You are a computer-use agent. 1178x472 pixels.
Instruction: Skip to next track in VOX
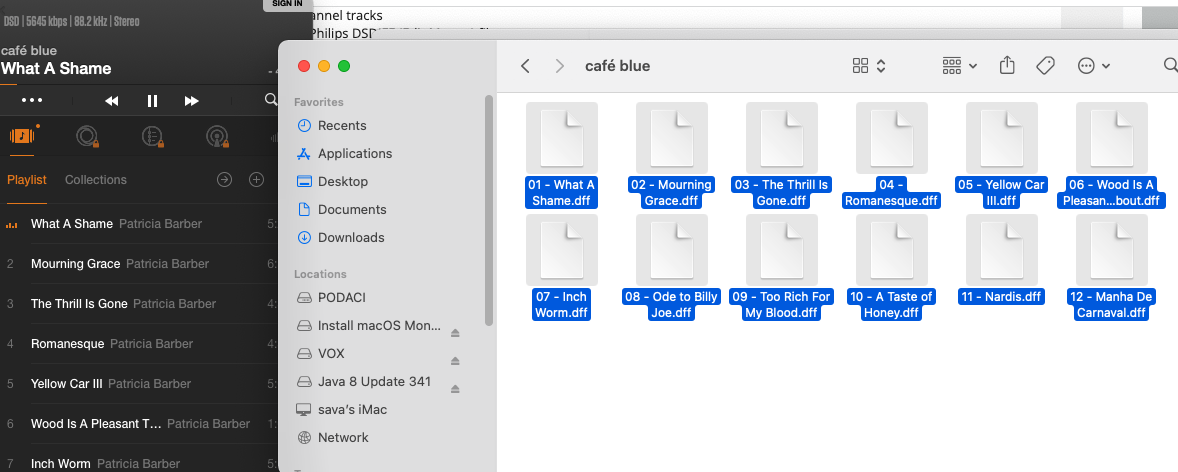point(192,101)
